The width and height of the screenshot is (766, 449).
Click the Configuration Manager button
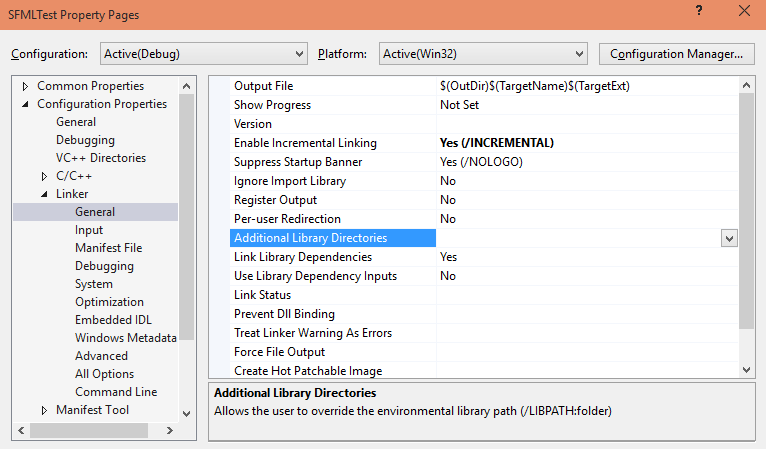pos(676,53)
